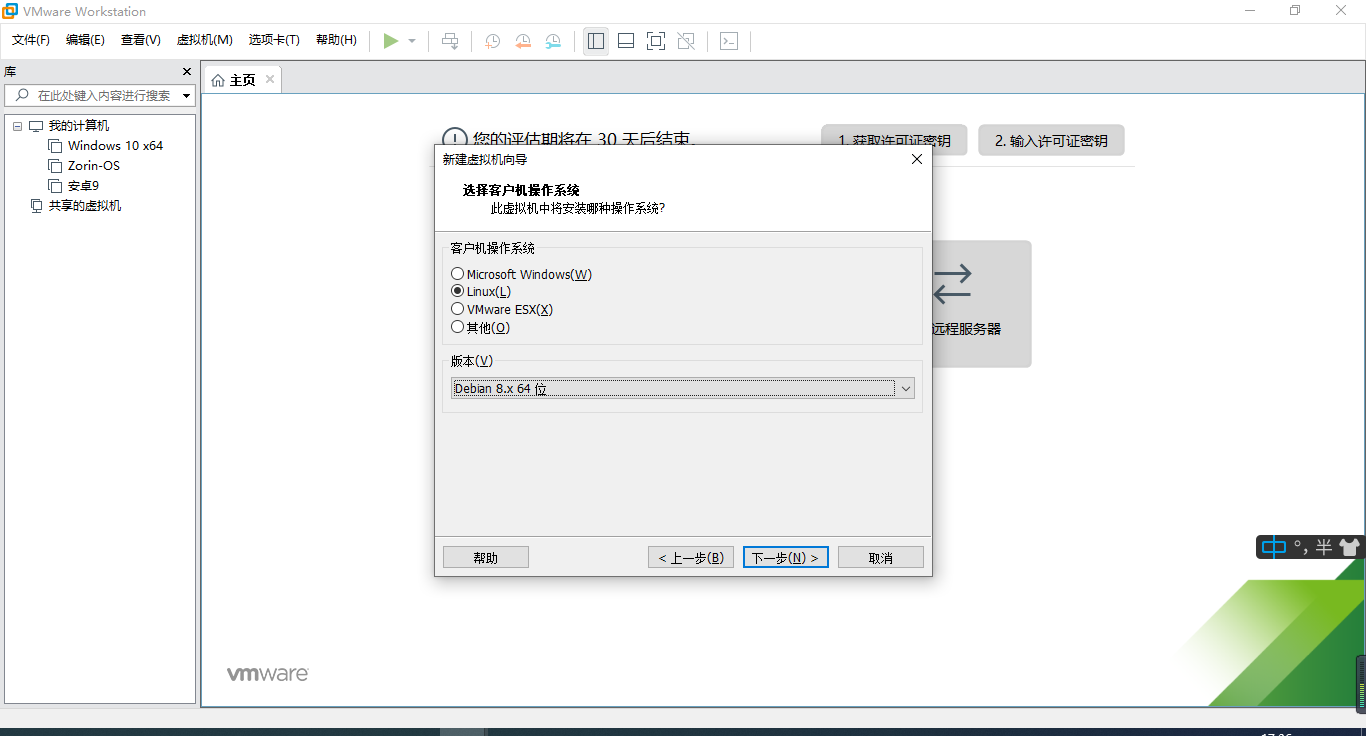Close the 新建虚拟机向导 dialog
The height and width of the screenshot is (736, 1366).
click(x=917, y=159)
